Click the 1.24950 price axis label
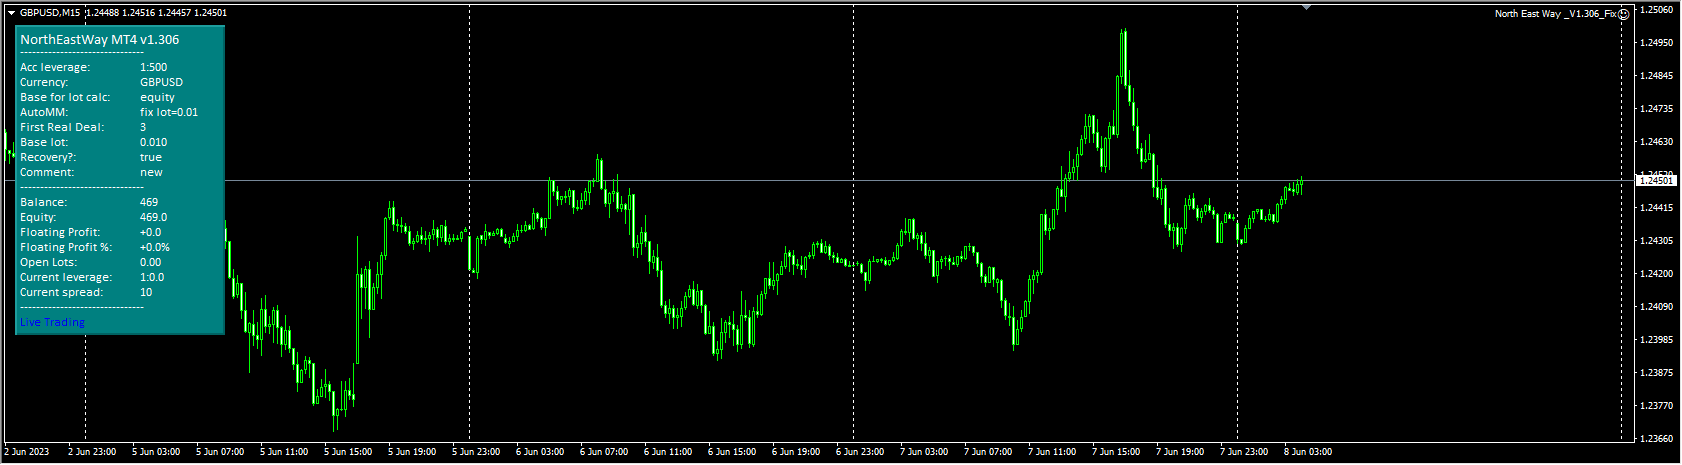The image size is (1682, 465). tap(1658, 43)
